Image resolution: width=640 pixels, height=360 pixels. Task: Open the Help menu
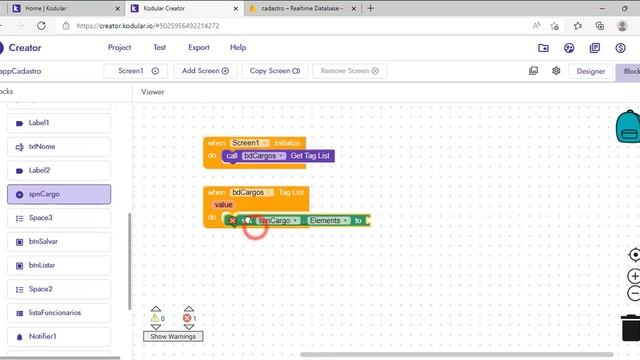click(238, 47)
